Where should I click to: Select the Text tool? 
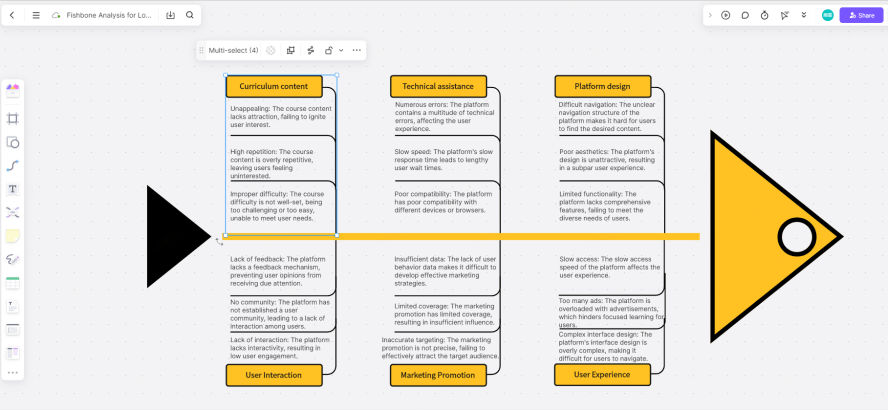(13, 189)
